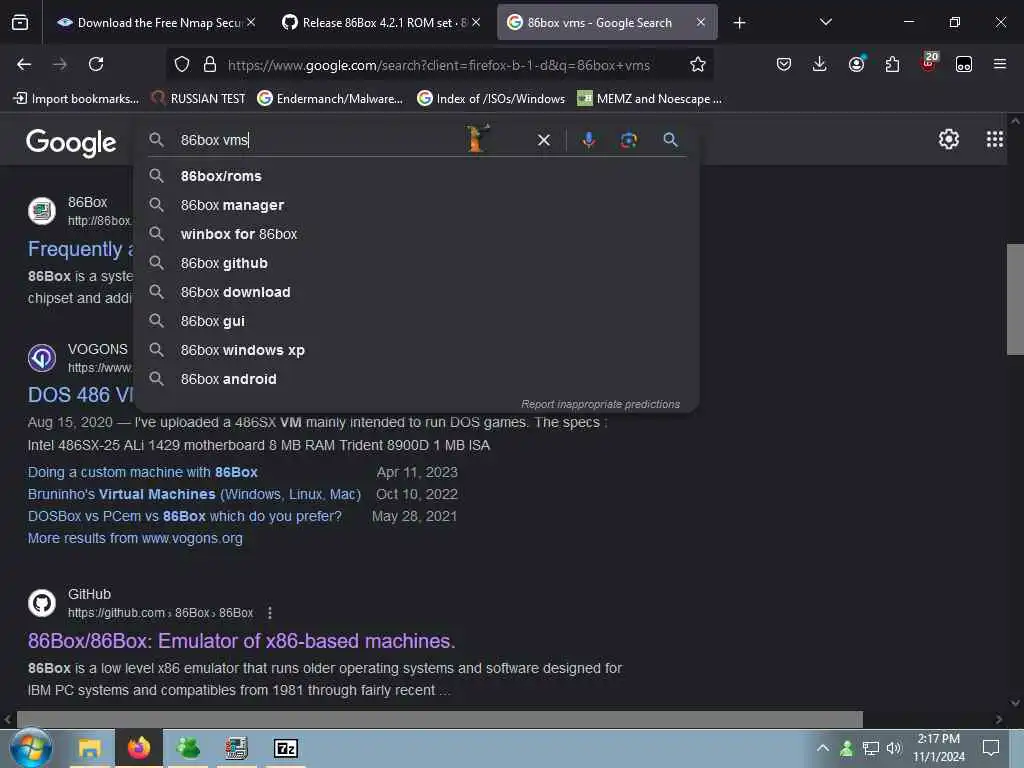
Task: Click the vertical page scrollbar thumb
Action: 1014,299
